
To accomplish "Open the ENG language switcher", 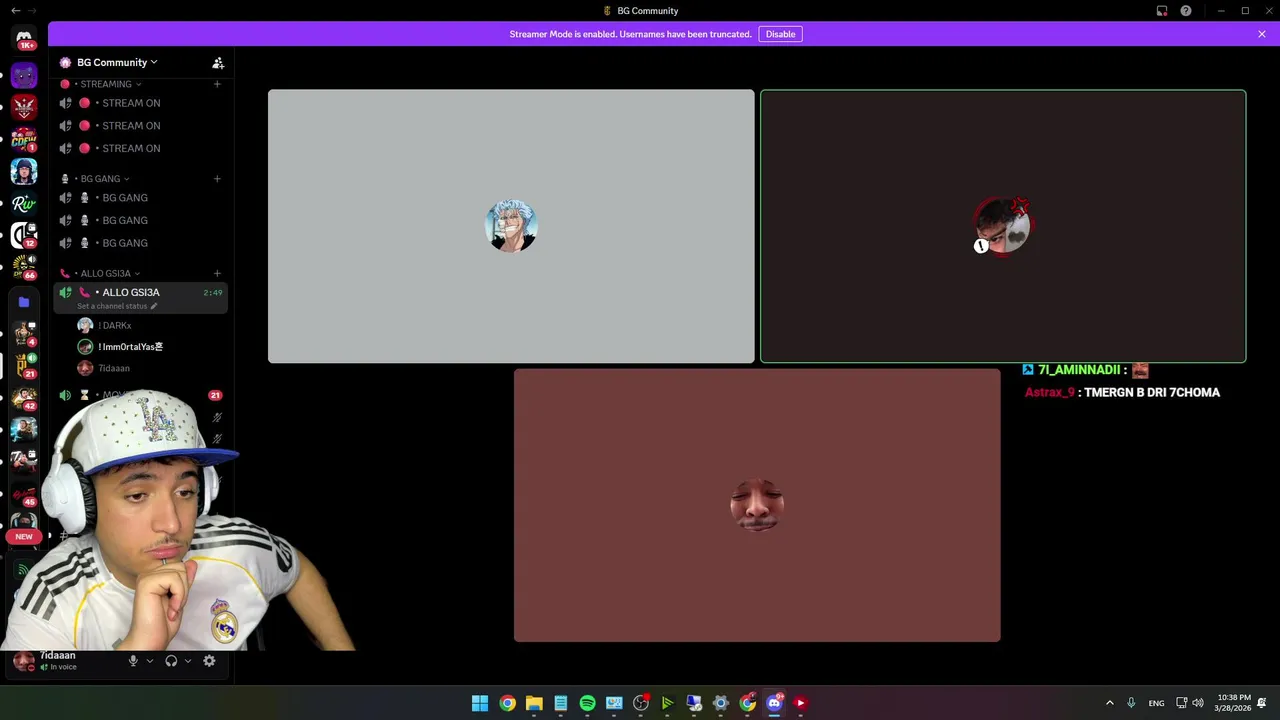I will pos(1156,703).
